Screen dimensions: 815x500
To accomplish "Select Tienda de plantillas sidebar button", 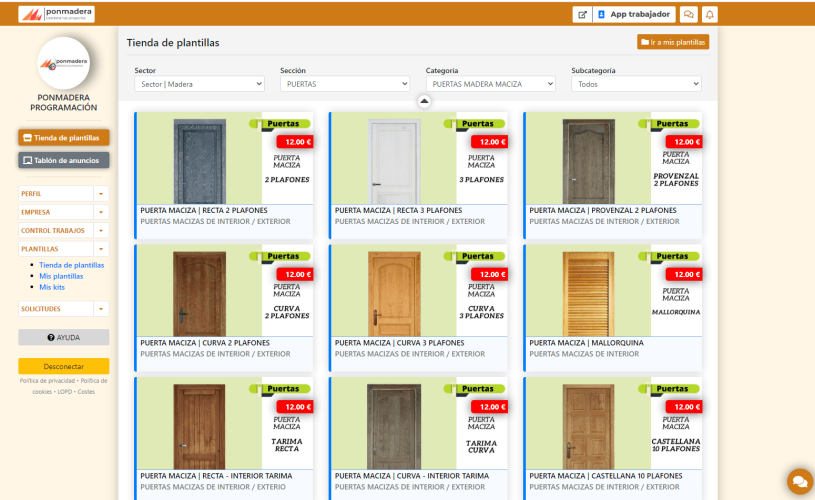I will point(64,138).
